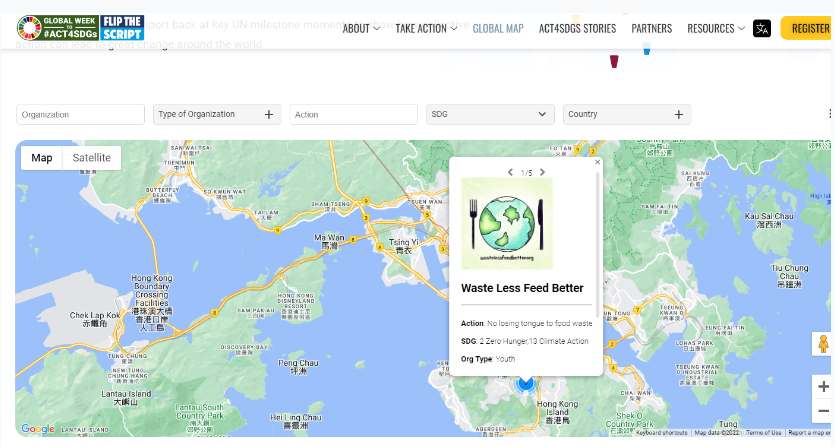Click the popup vertical scrollbar
The height and width of the screenshot is (447, 835).
597,245
